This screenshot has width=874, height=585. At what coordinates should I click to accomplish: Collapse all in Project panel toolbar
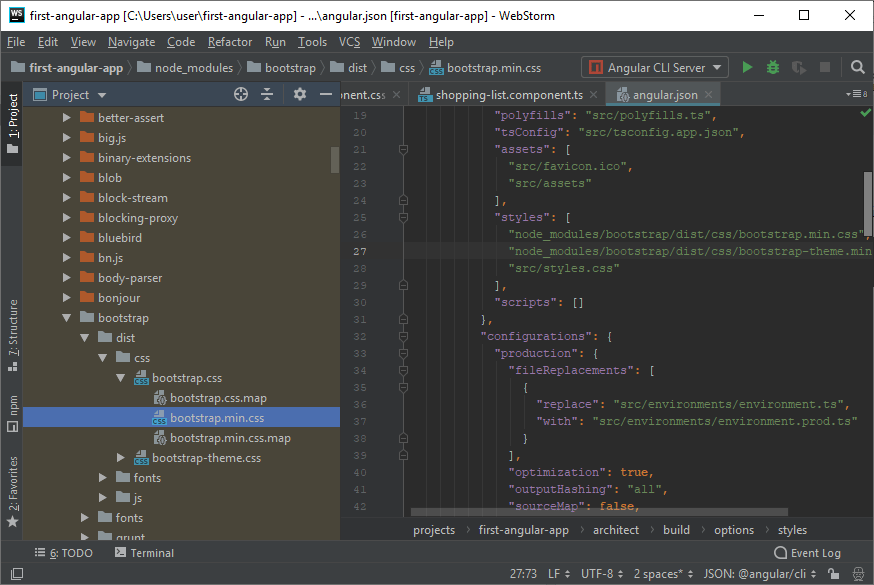[x=267, y=94]
